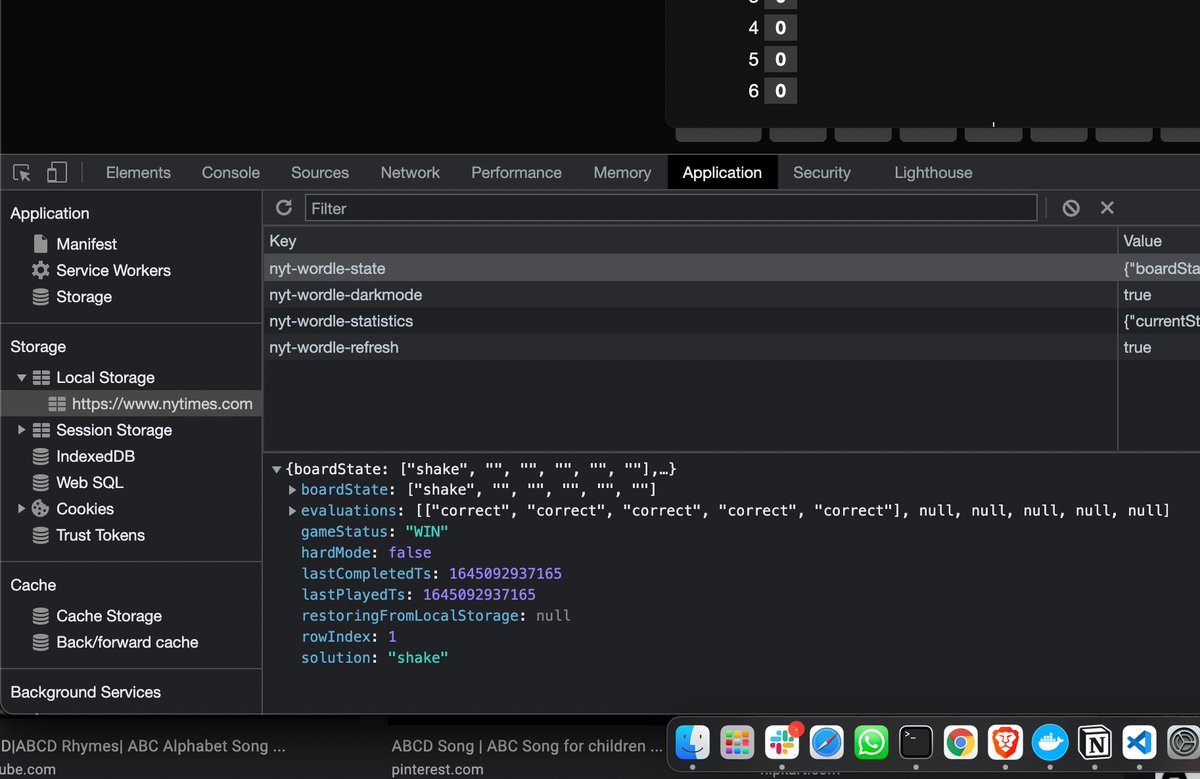The height and width of the screenshot is (779, 1200).
Task: Click the lastPlayedTs timestamp value
Action: pyautogui.click(x=479, y=595)
